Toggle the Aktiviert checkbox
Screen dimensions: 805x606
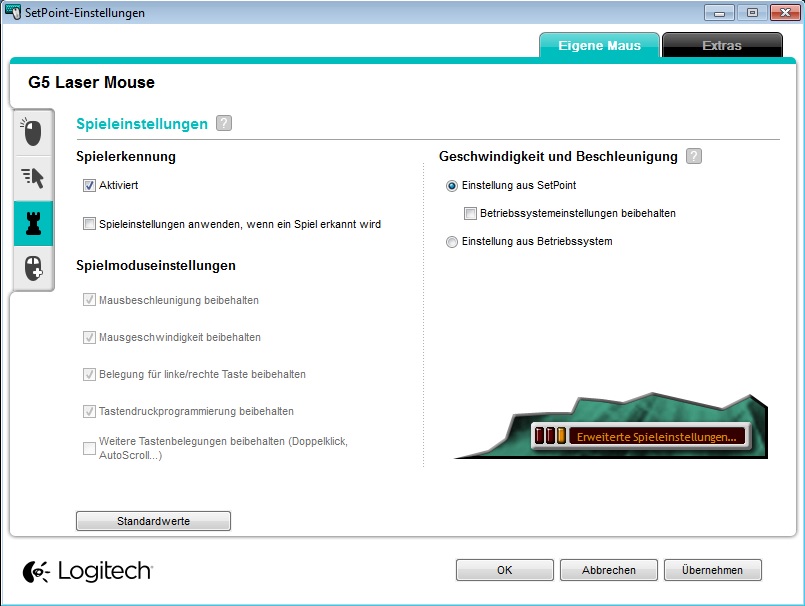pyautogui.click(x=89, y=185)
